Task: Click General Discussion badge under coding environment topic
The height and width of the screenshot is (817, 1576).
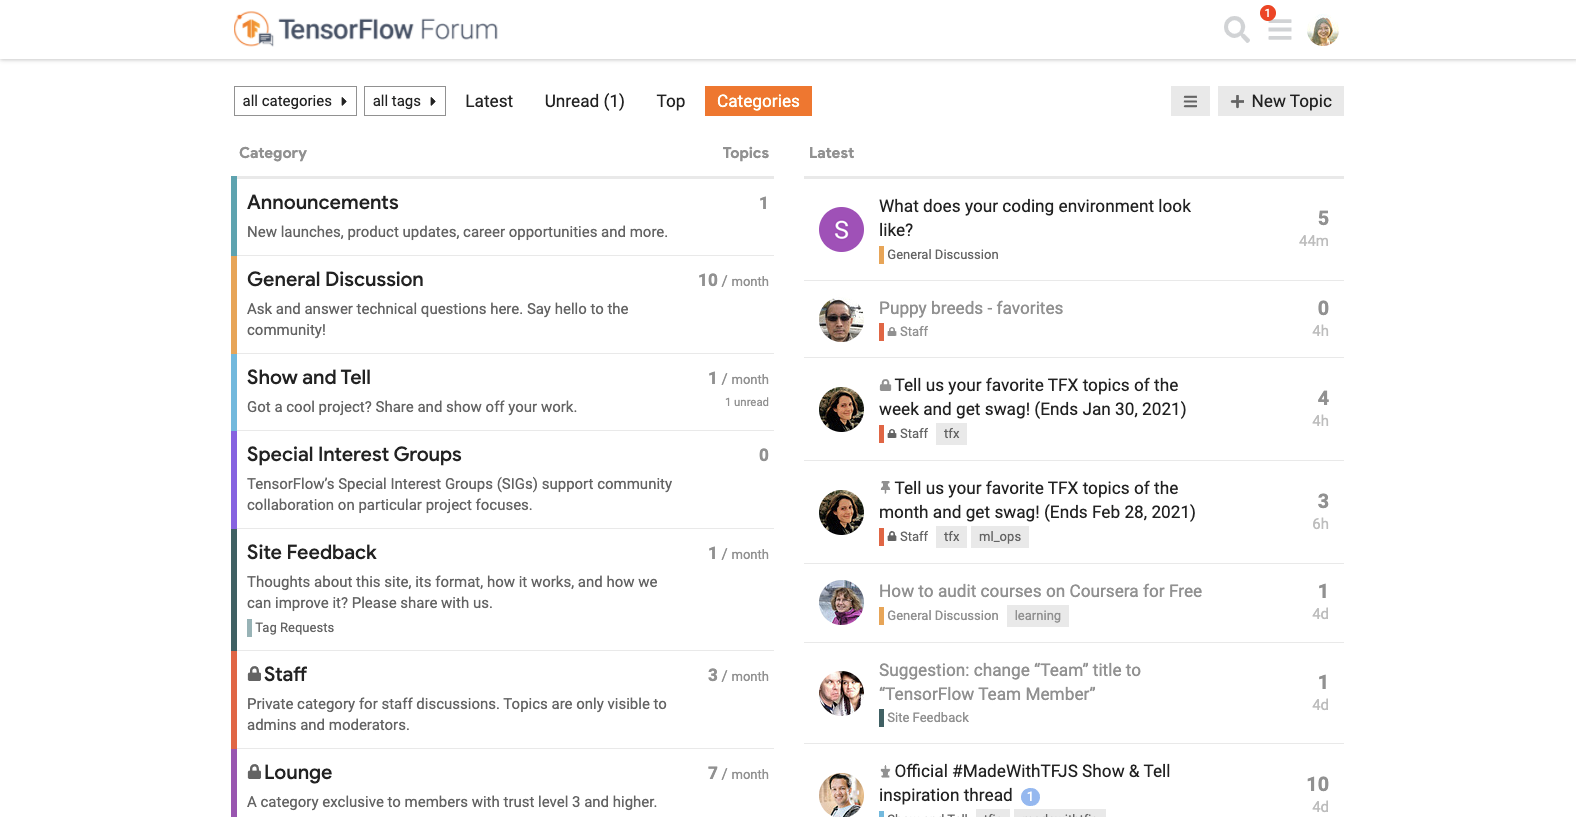Action: [x=939, y=255]
